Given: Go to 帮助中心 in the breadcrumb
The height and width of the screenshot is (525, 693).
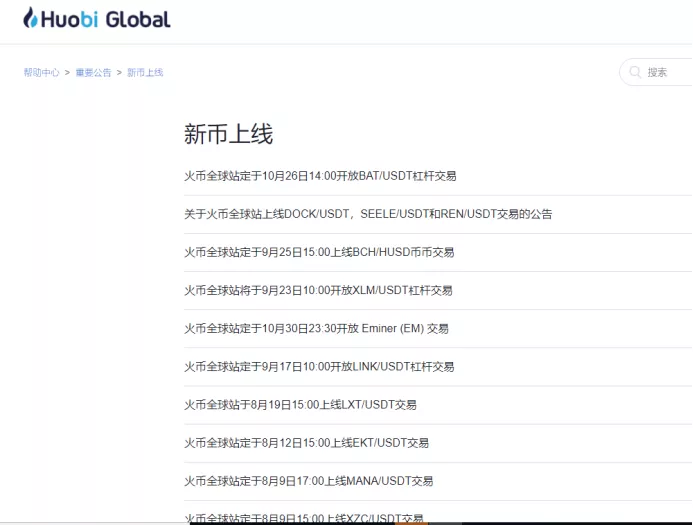Looking at the screenshot, I should pos(41,73).
